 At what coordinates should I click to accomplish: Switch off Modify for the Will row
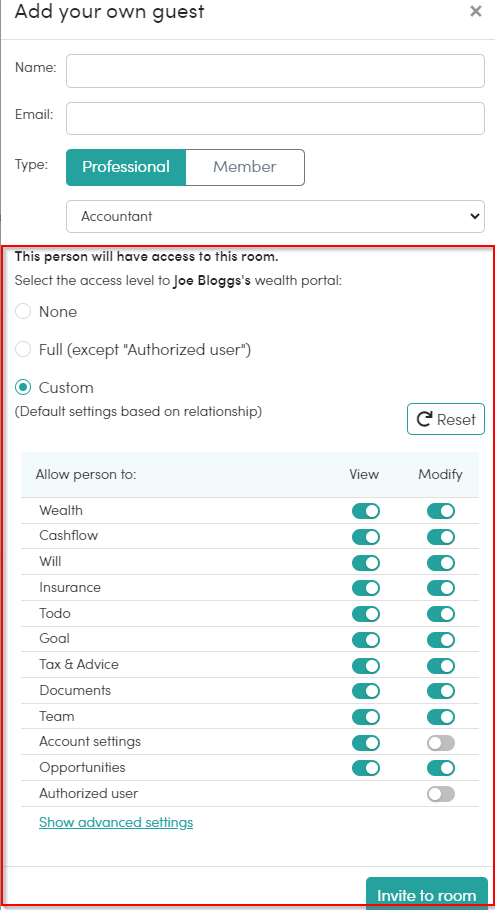(x=441, y=562)
